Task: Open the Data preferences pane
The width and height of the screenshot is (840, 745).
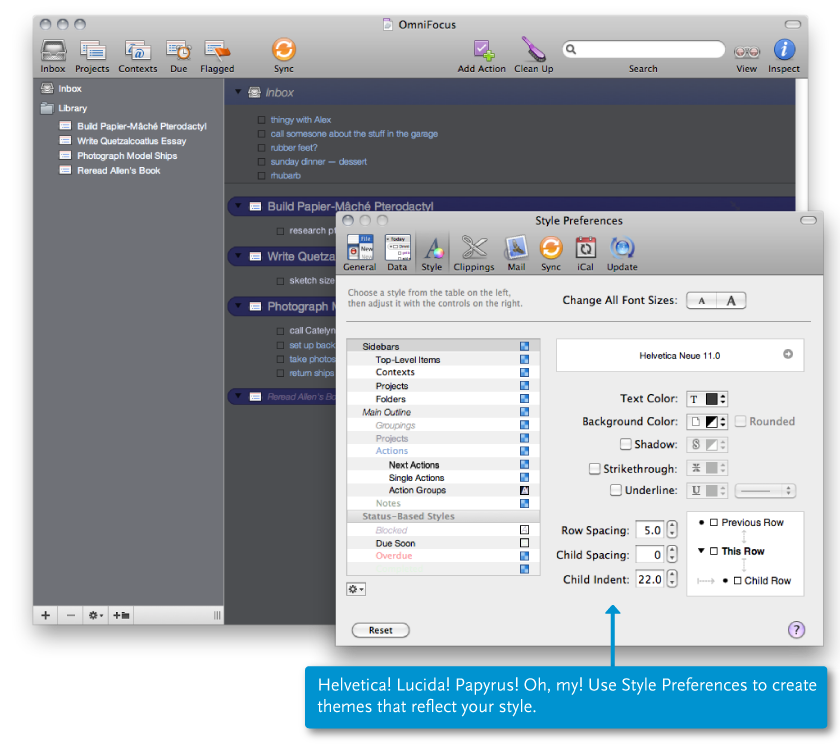Action: click(x=398, y=253)
